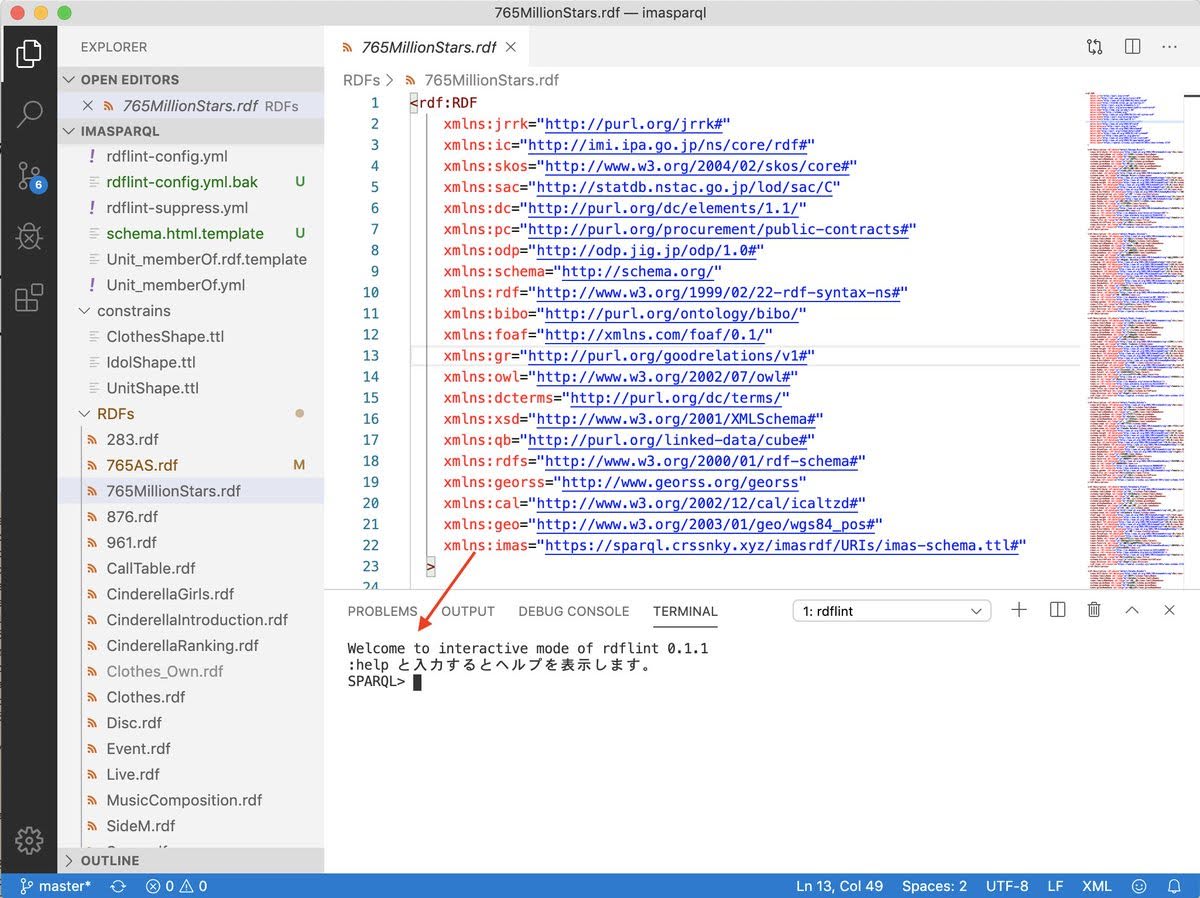Expand the OUTLINE section
1200x898 pixels.
(x=190, y=860)
